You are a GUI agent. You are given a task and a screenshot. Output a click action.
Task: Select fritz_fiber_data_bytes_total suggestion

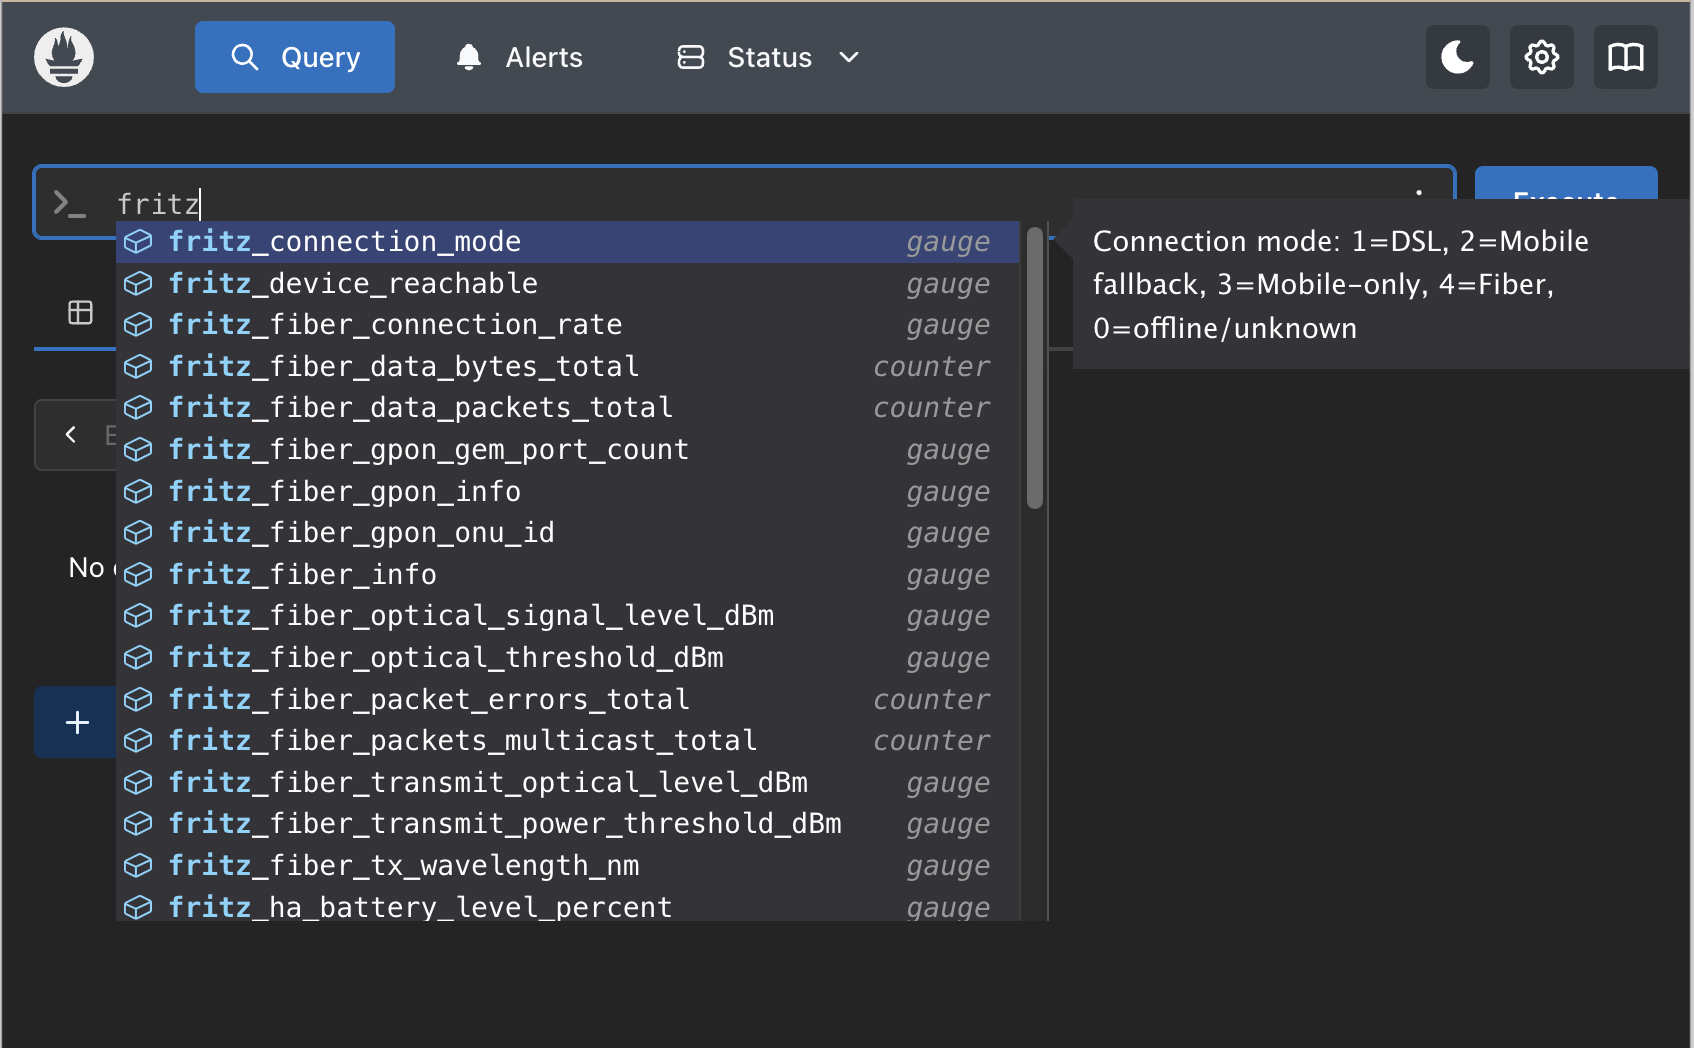[x=568, y=367]
